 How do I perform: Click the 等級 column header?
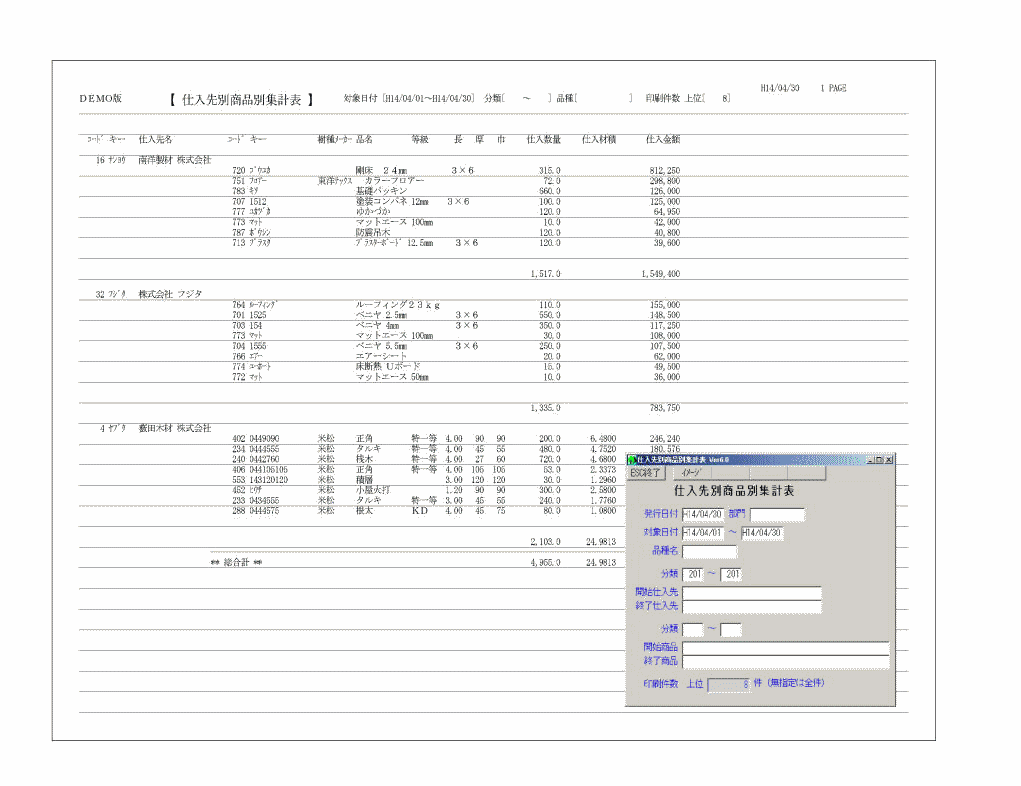click(420, 139)
